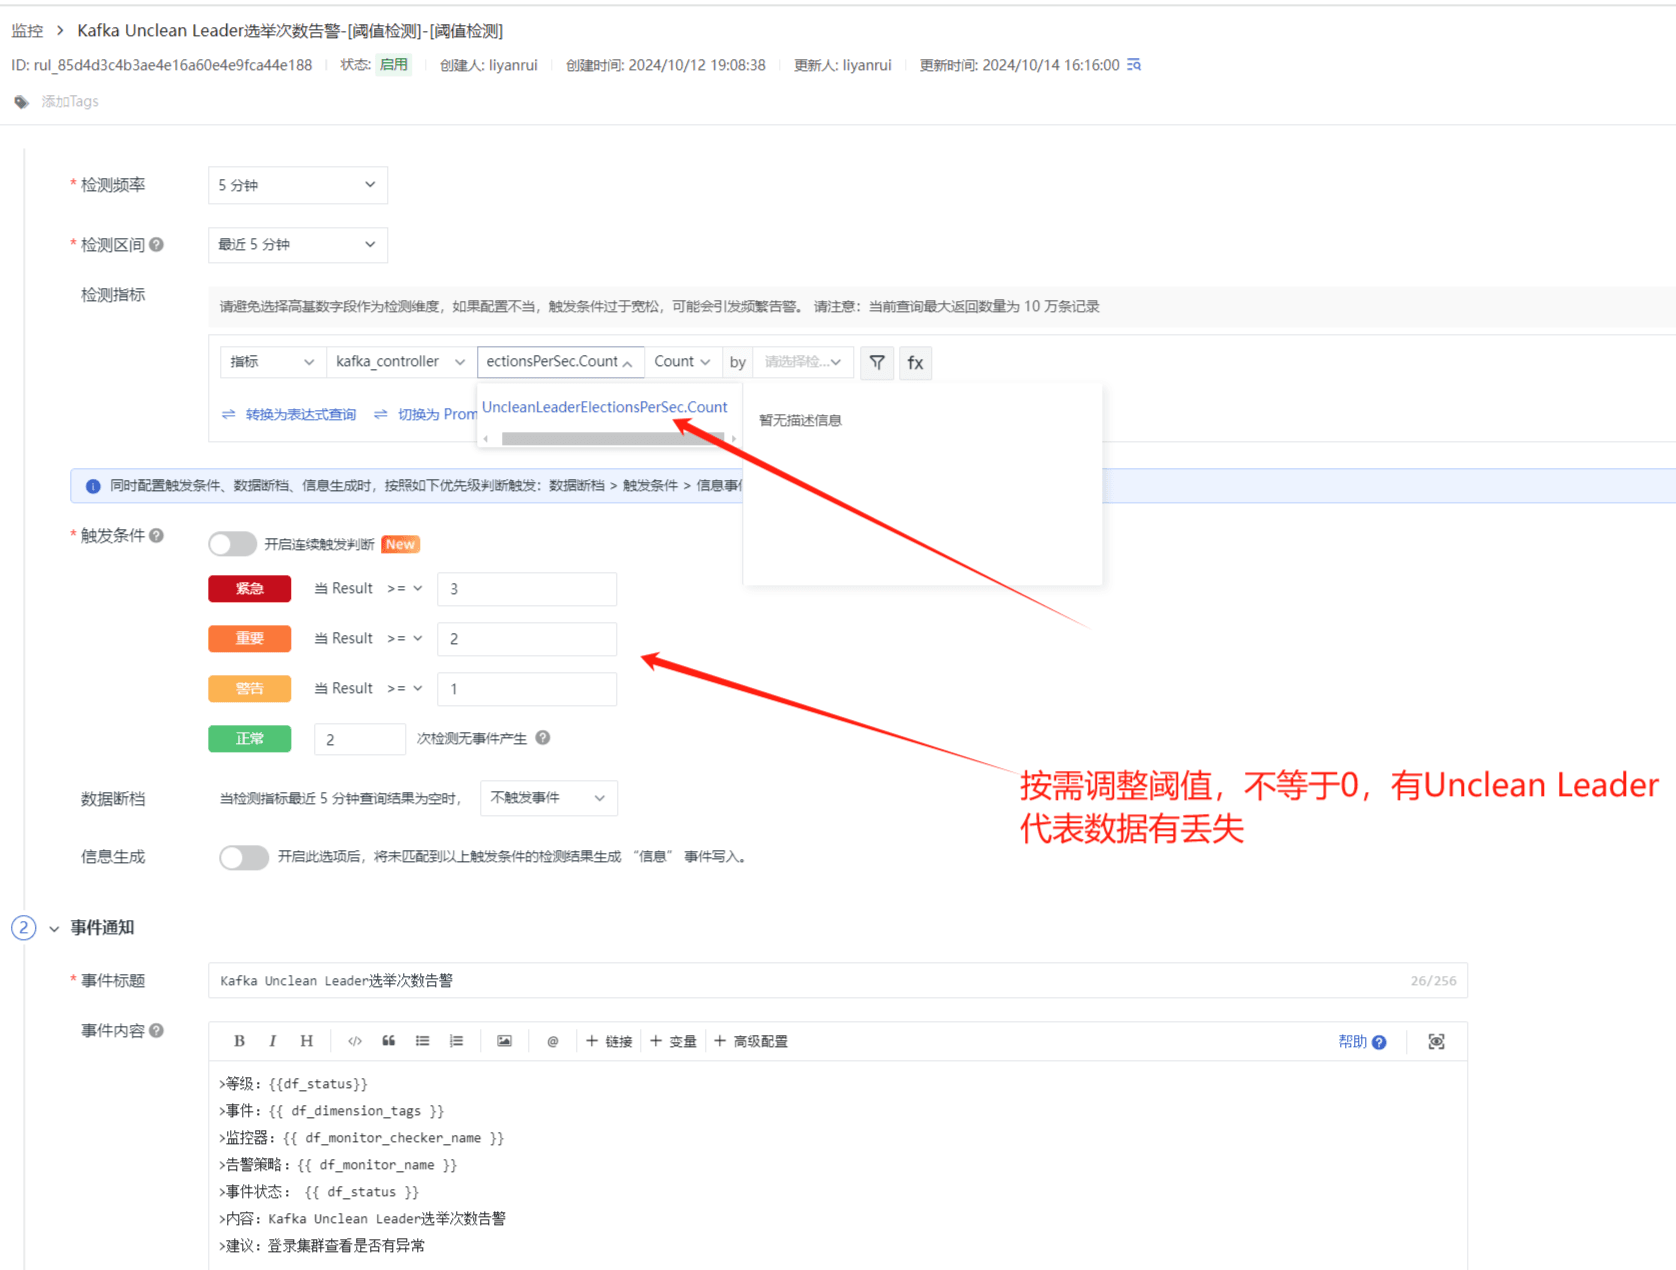Click the 启用 status badge

click(x=394, y=65)
